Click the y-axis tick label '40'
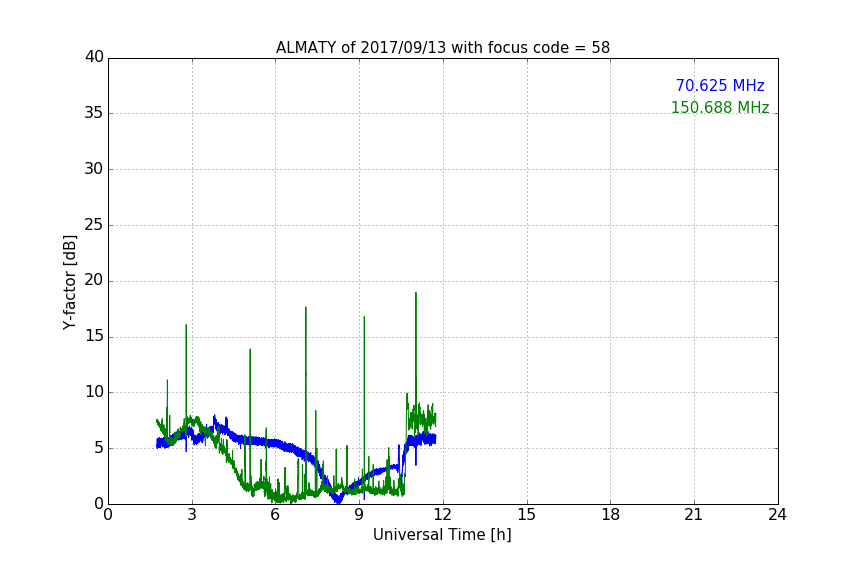The width and height of the screenshot is (864, 576). [x=94, y=57]
